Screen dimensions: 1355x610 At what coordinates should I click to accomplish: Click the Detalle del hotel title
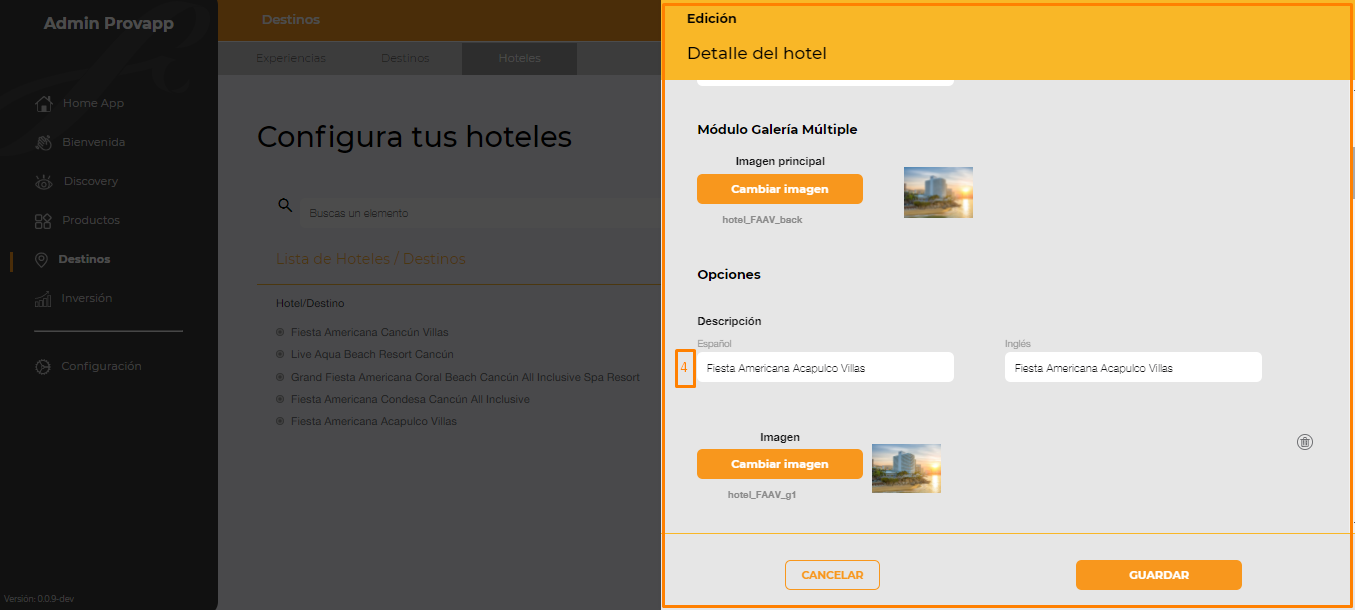757,53
